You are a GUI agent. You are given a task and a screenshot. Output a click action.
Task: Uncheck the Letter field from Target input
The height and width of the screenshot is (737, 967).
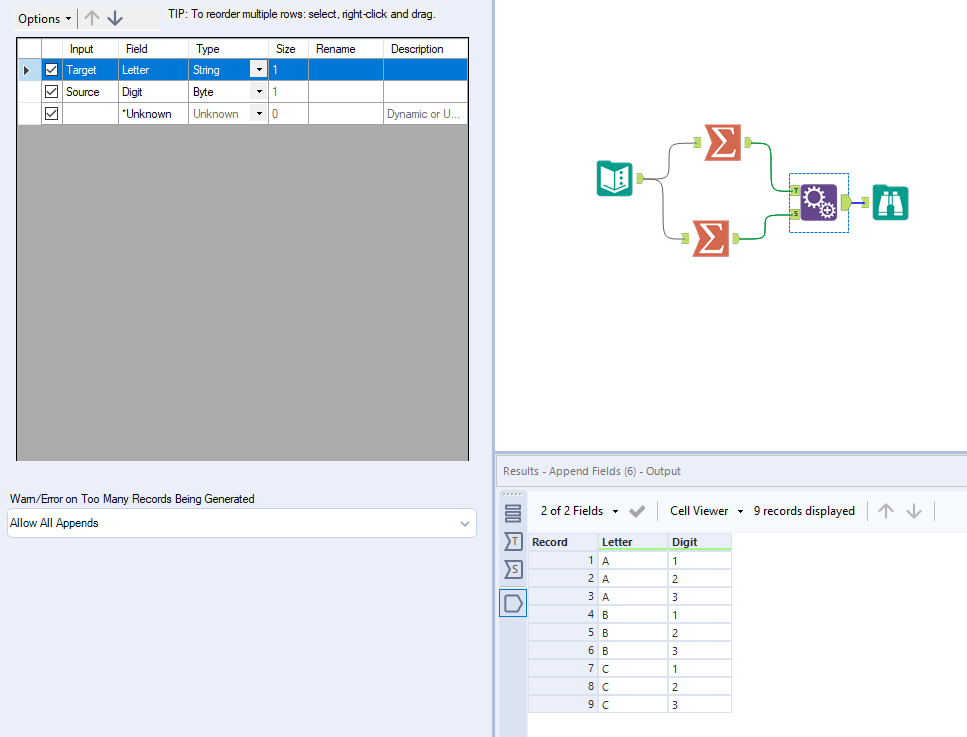coord(51,69)
